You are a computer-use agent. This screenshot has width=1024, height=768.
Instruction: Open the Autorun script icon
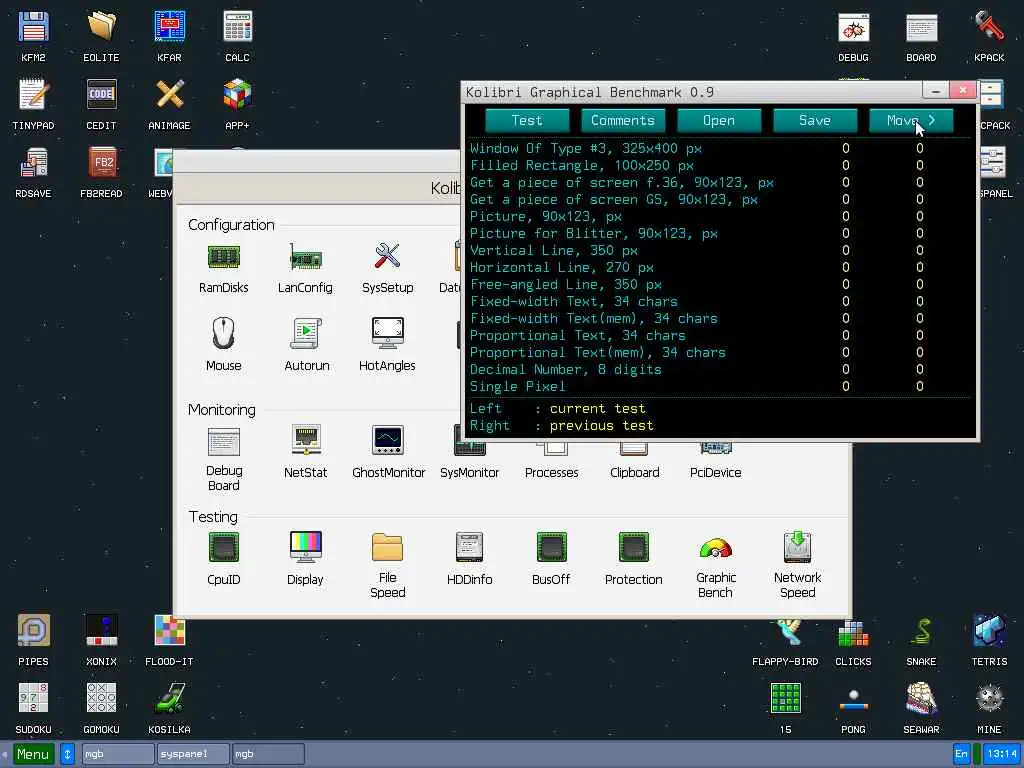pyautogui.click(x=306, y=334)
